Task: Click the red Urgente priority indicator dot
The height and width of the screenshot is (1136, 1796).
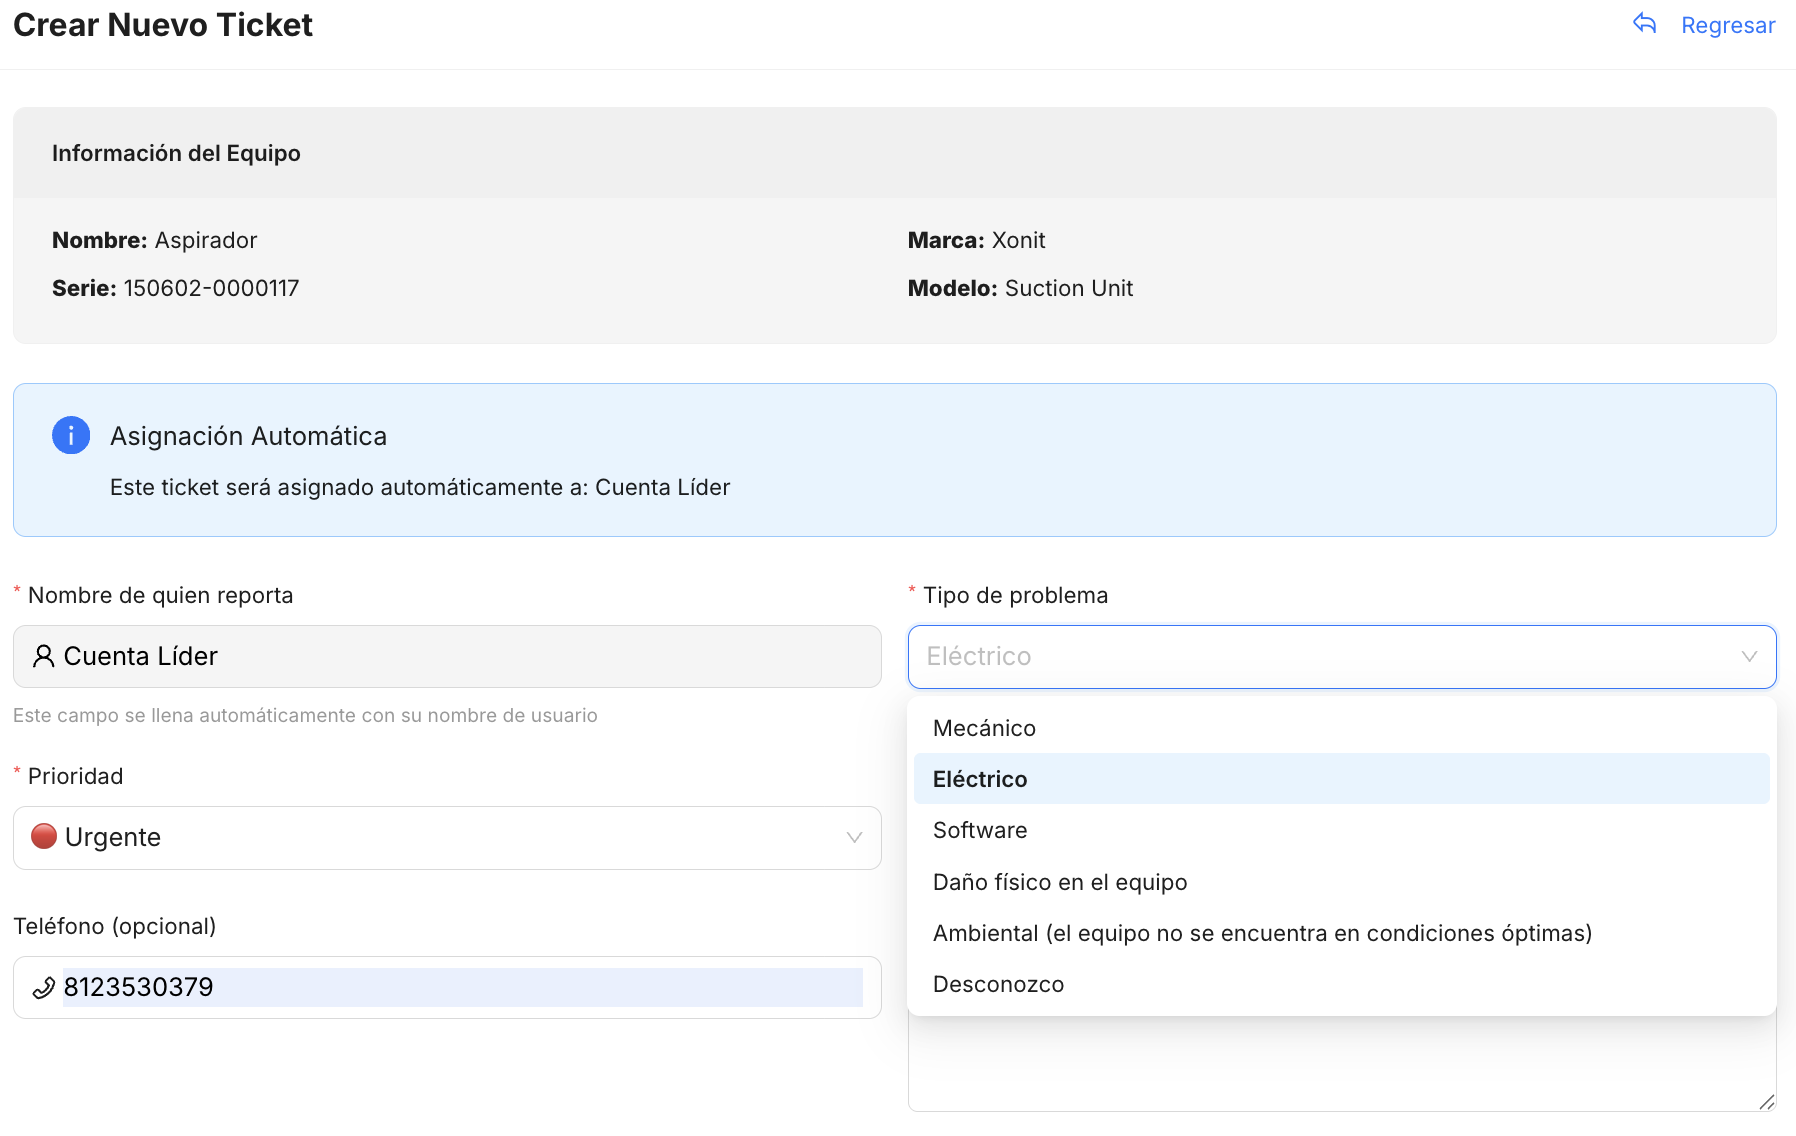Action: (x=44, y=836)
